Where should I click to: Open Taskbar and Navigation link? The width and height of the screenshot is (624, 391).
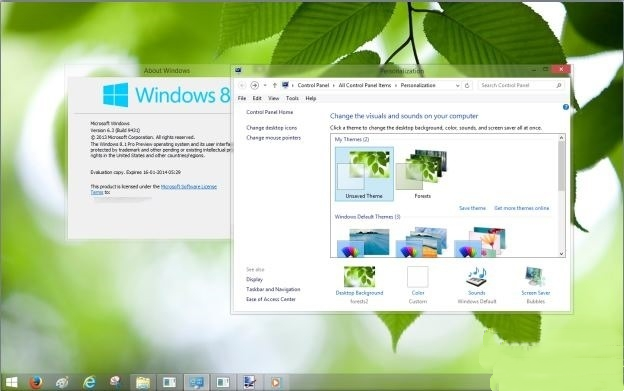tap(273, 289)
